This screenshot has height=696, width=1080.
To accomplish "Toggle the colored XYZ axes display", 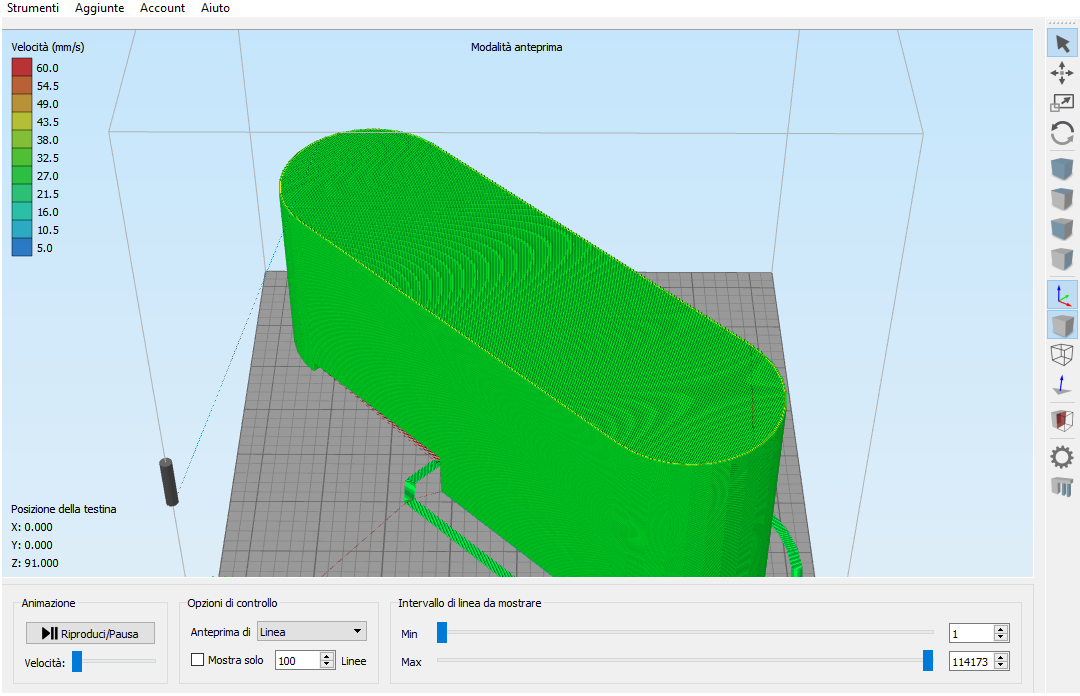I will pyautogui.click(x=1062, y=294).
